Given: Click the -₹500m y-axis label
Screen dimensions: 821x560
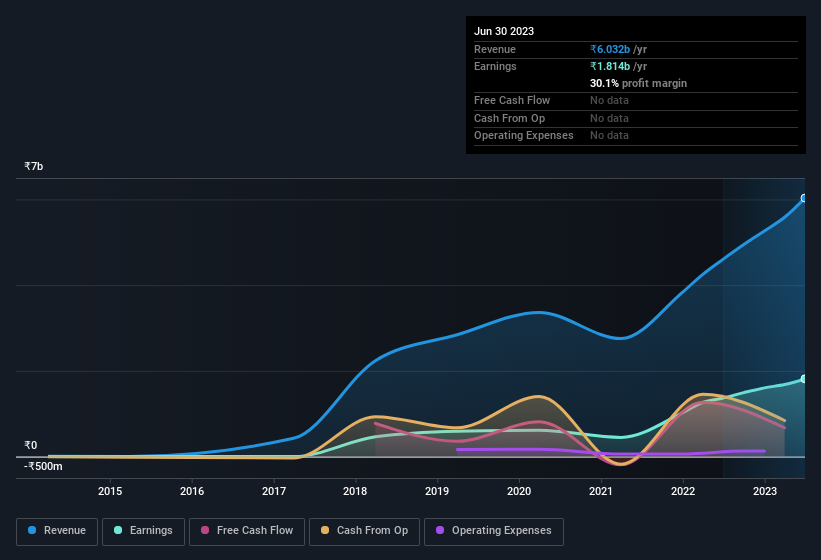Looking at the screenshot, I should click(43, 466).
